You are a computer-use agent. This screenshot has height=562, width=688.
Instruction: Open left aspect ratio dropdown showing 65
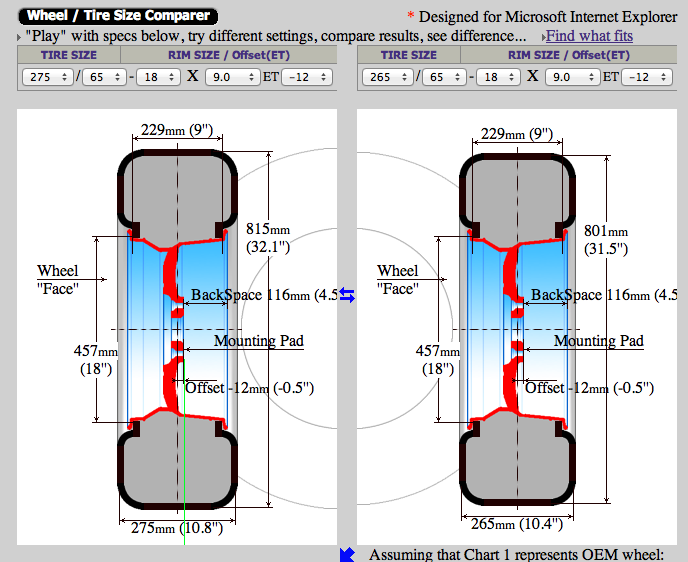point(104,77)
